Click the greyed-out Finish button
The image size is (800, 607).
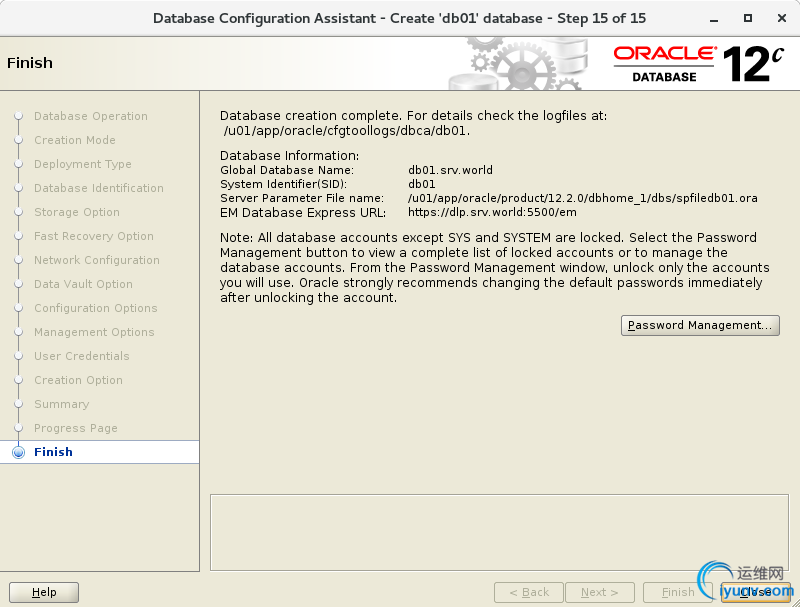tap(678, 592)
